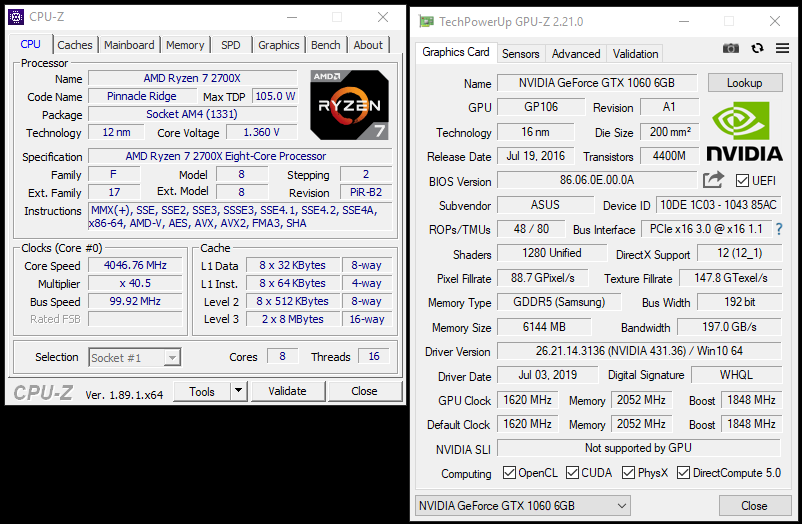Open the Socket #1 selection dropdown
This screenshot has height=524, width=802.
pyautogui.click(x=135, y=357)
